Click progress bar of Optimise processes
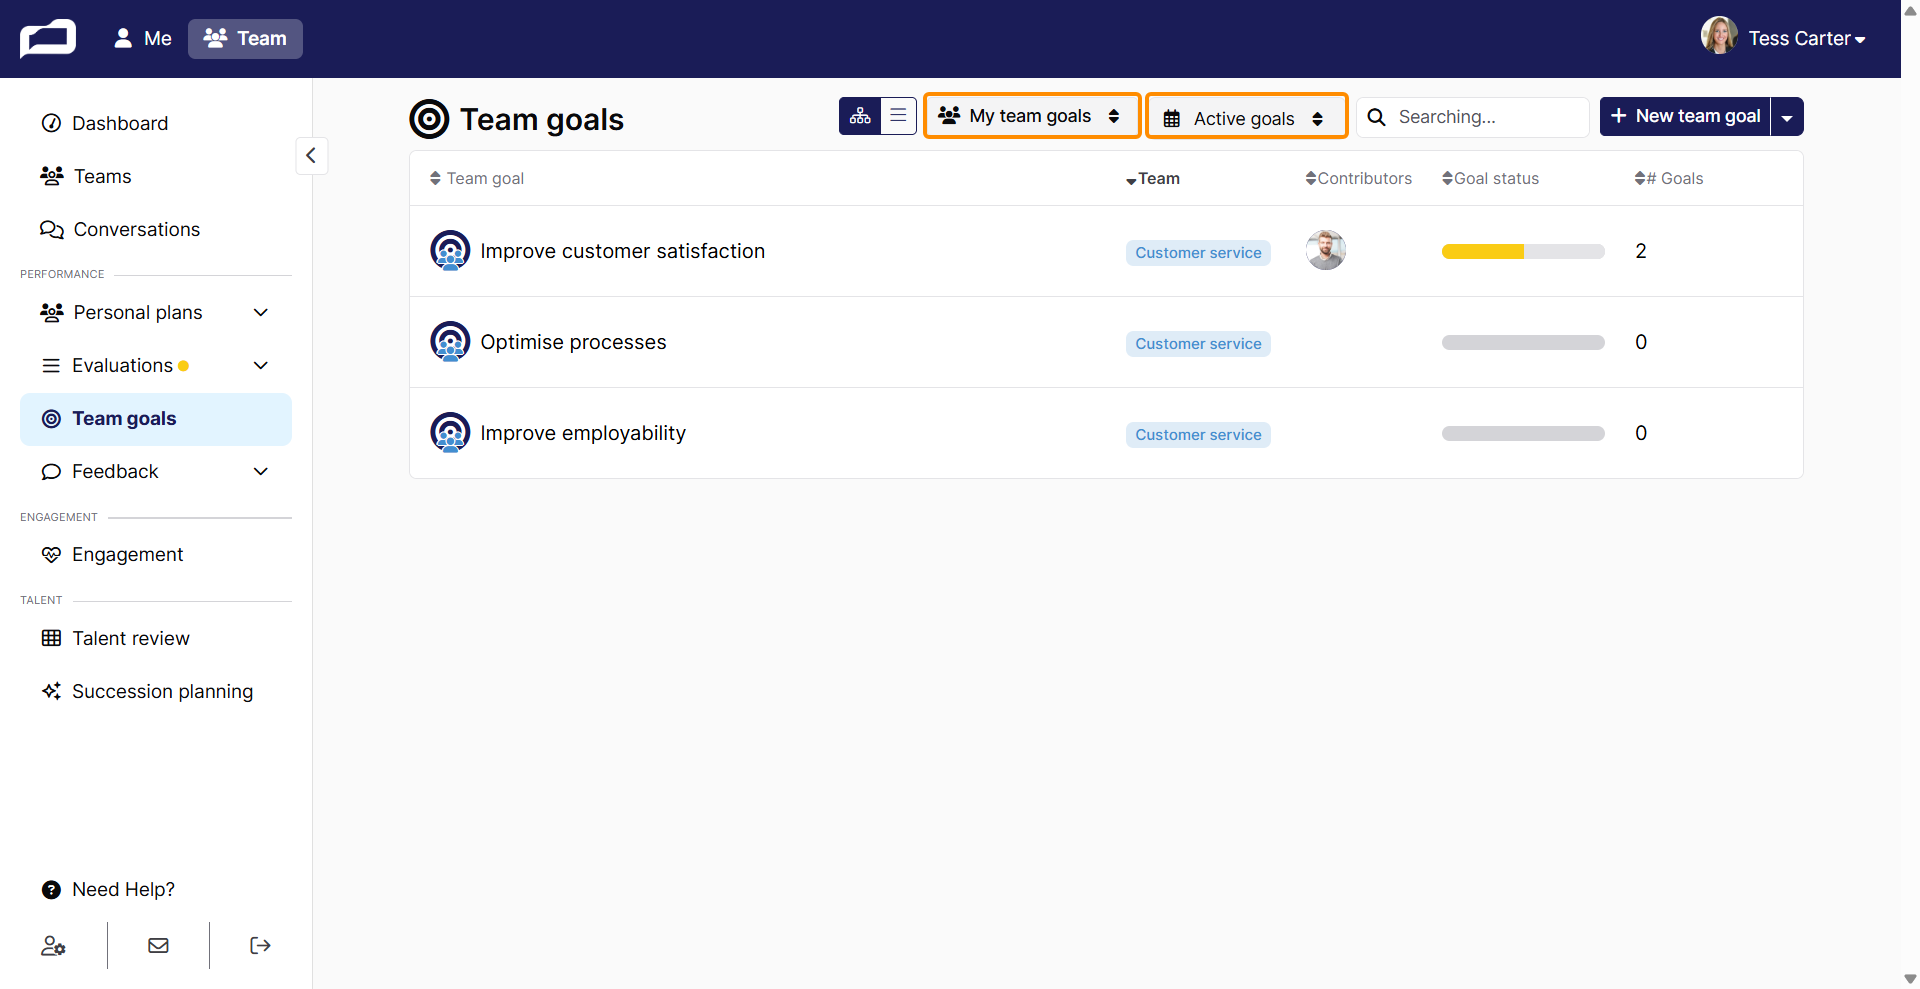The height and width of the screenshot is (989, 1920). pyautogui.click(x=1523, y=343)
